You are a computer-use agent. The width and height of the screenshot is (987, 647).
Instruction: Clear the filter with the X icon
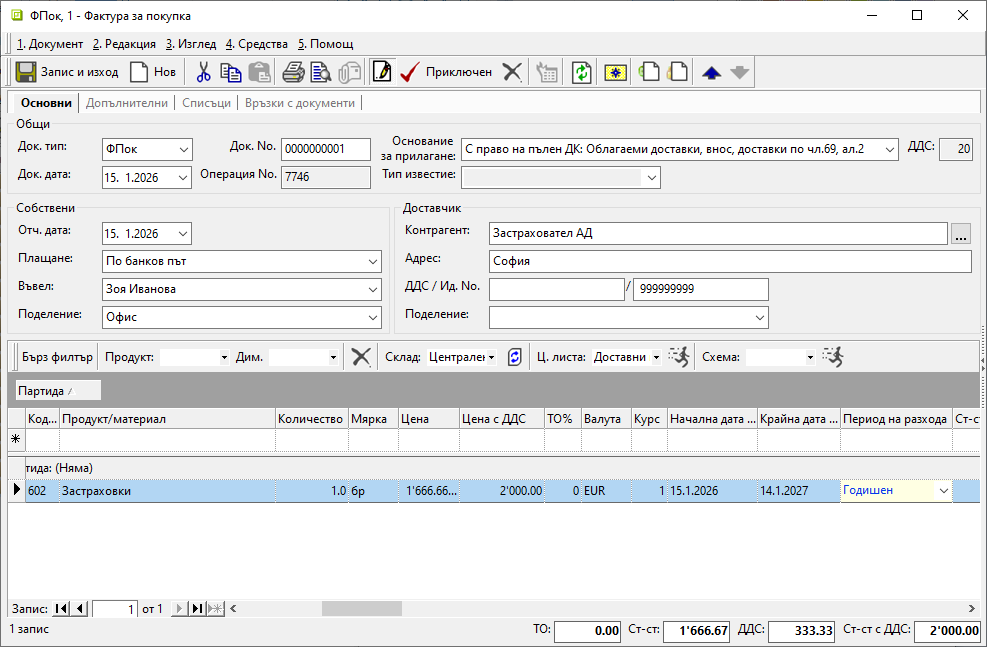click(361, 357)
